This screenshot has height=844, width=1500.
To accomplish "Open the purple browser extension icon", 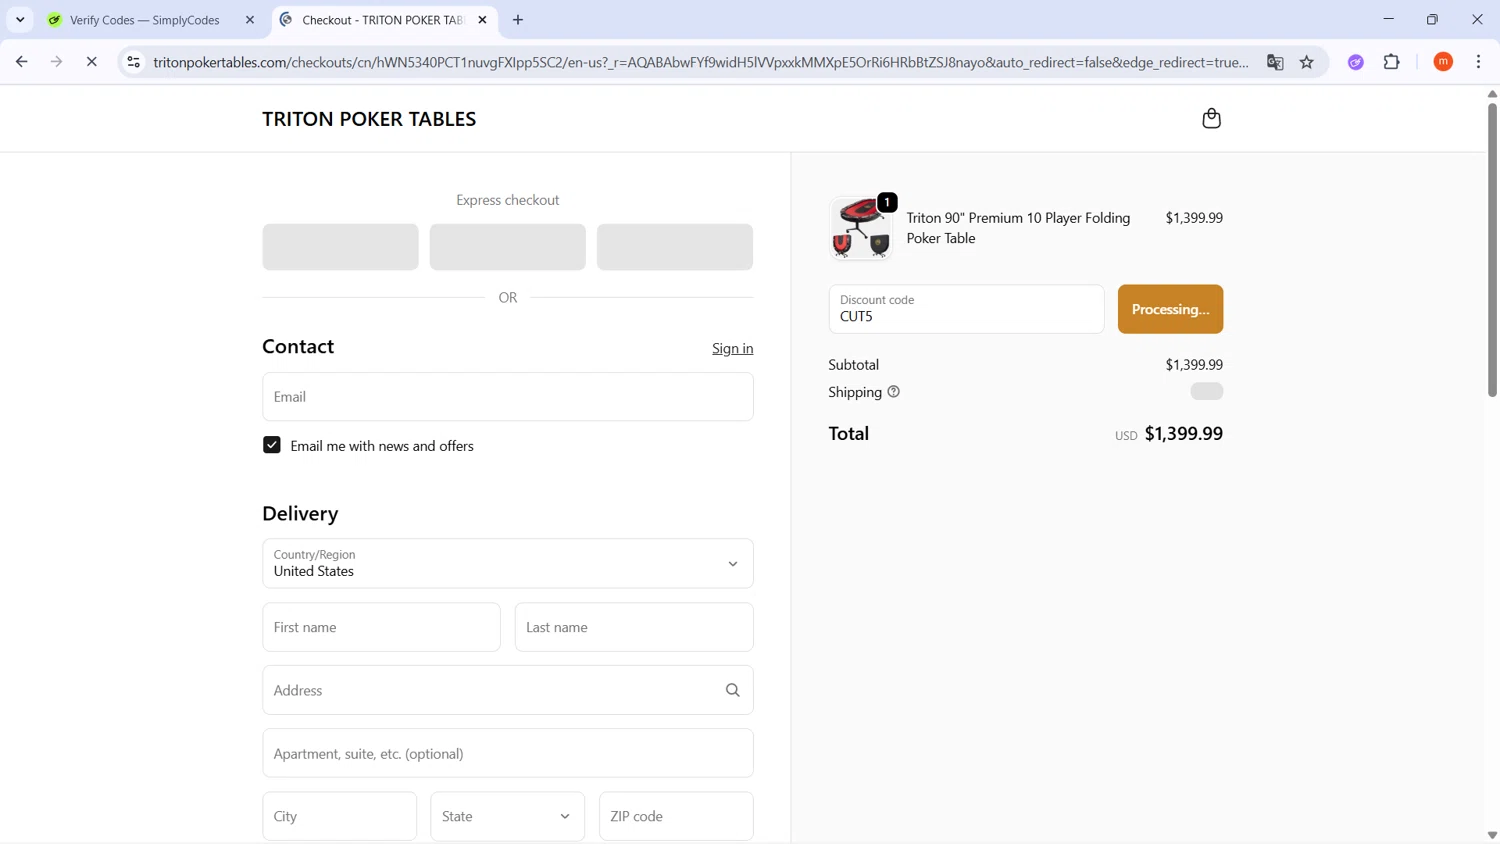I will pos(1356,62).
